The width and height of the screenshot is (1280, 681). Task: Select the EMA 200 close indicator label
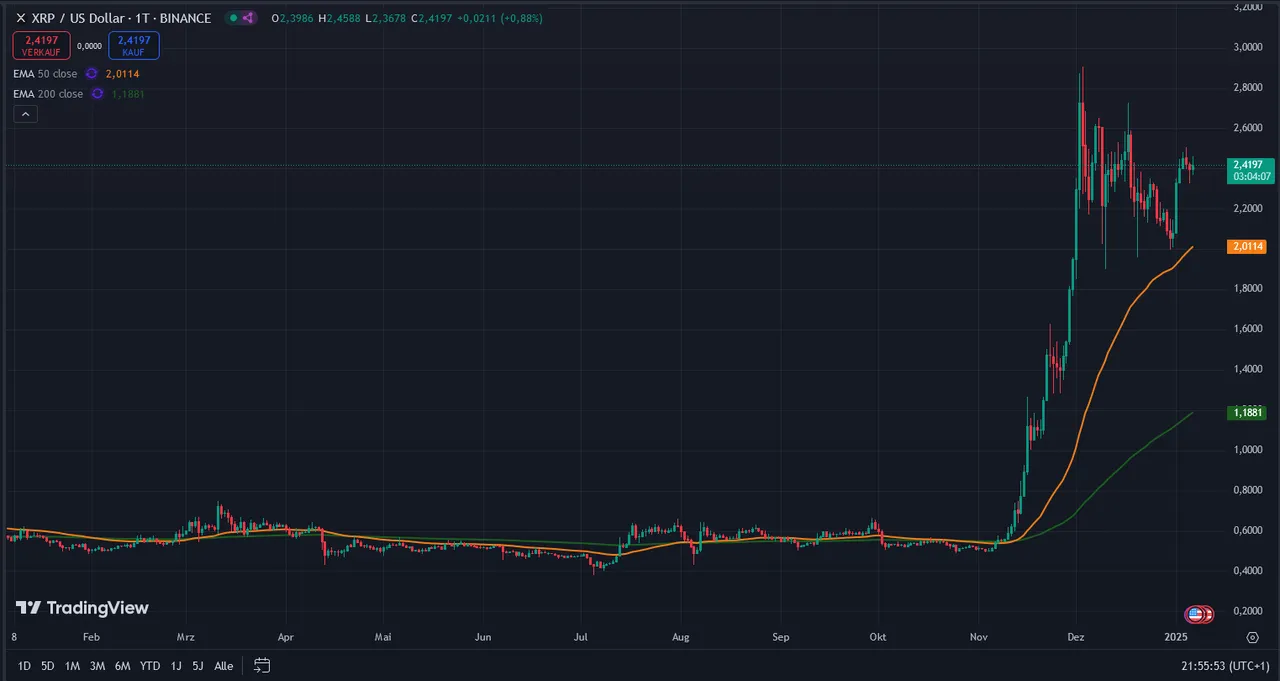pos(48,94)
